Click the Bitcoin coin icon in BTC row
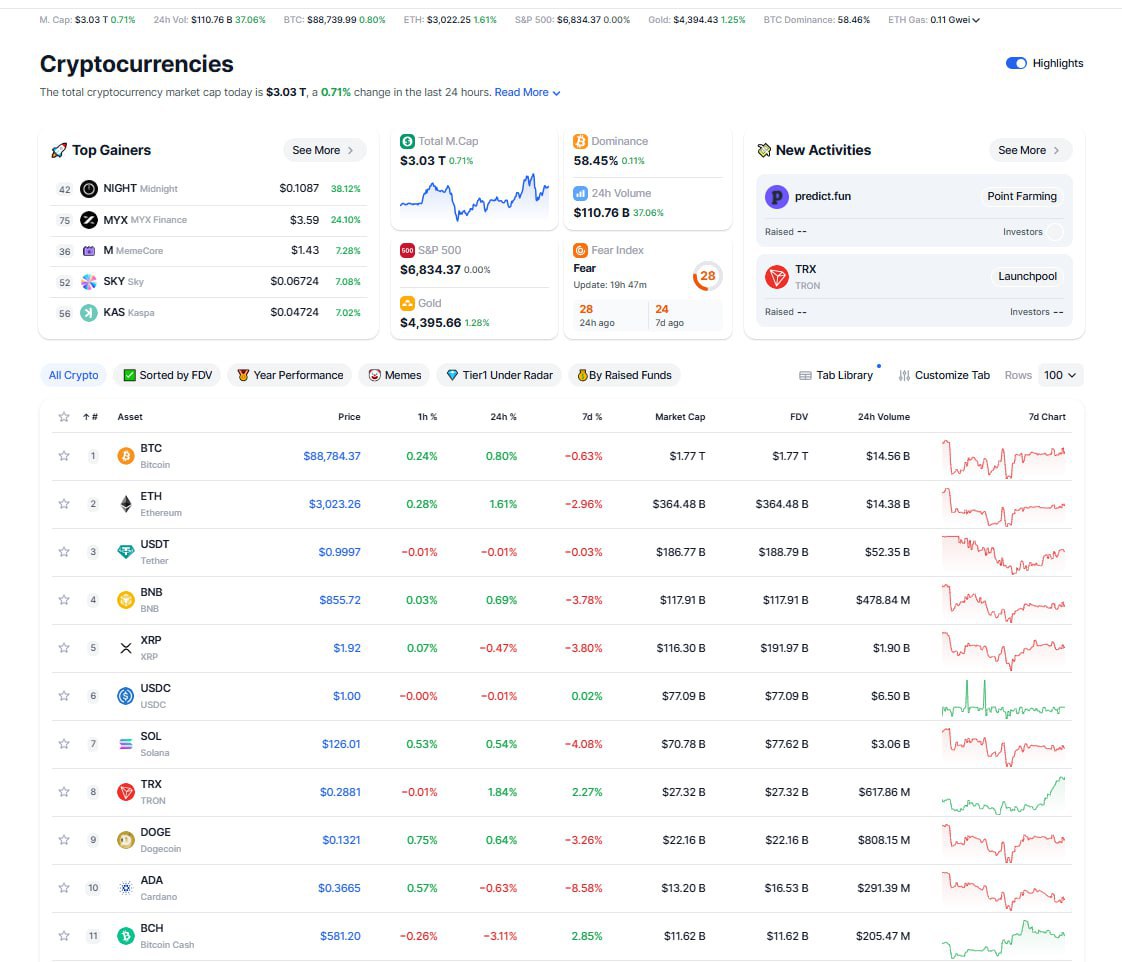1122x962 pixels. [126, 456]
